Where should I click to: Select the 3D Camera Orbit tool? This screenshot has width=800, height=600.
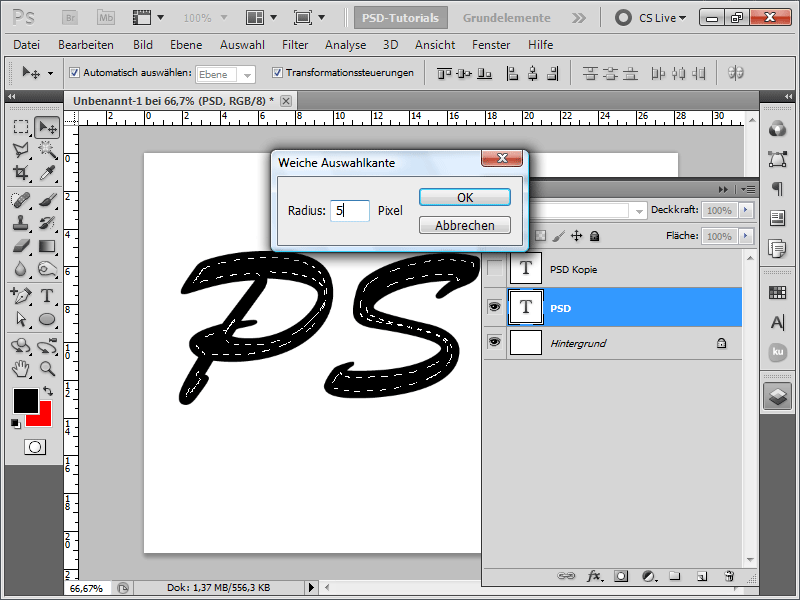pos(47,346)
